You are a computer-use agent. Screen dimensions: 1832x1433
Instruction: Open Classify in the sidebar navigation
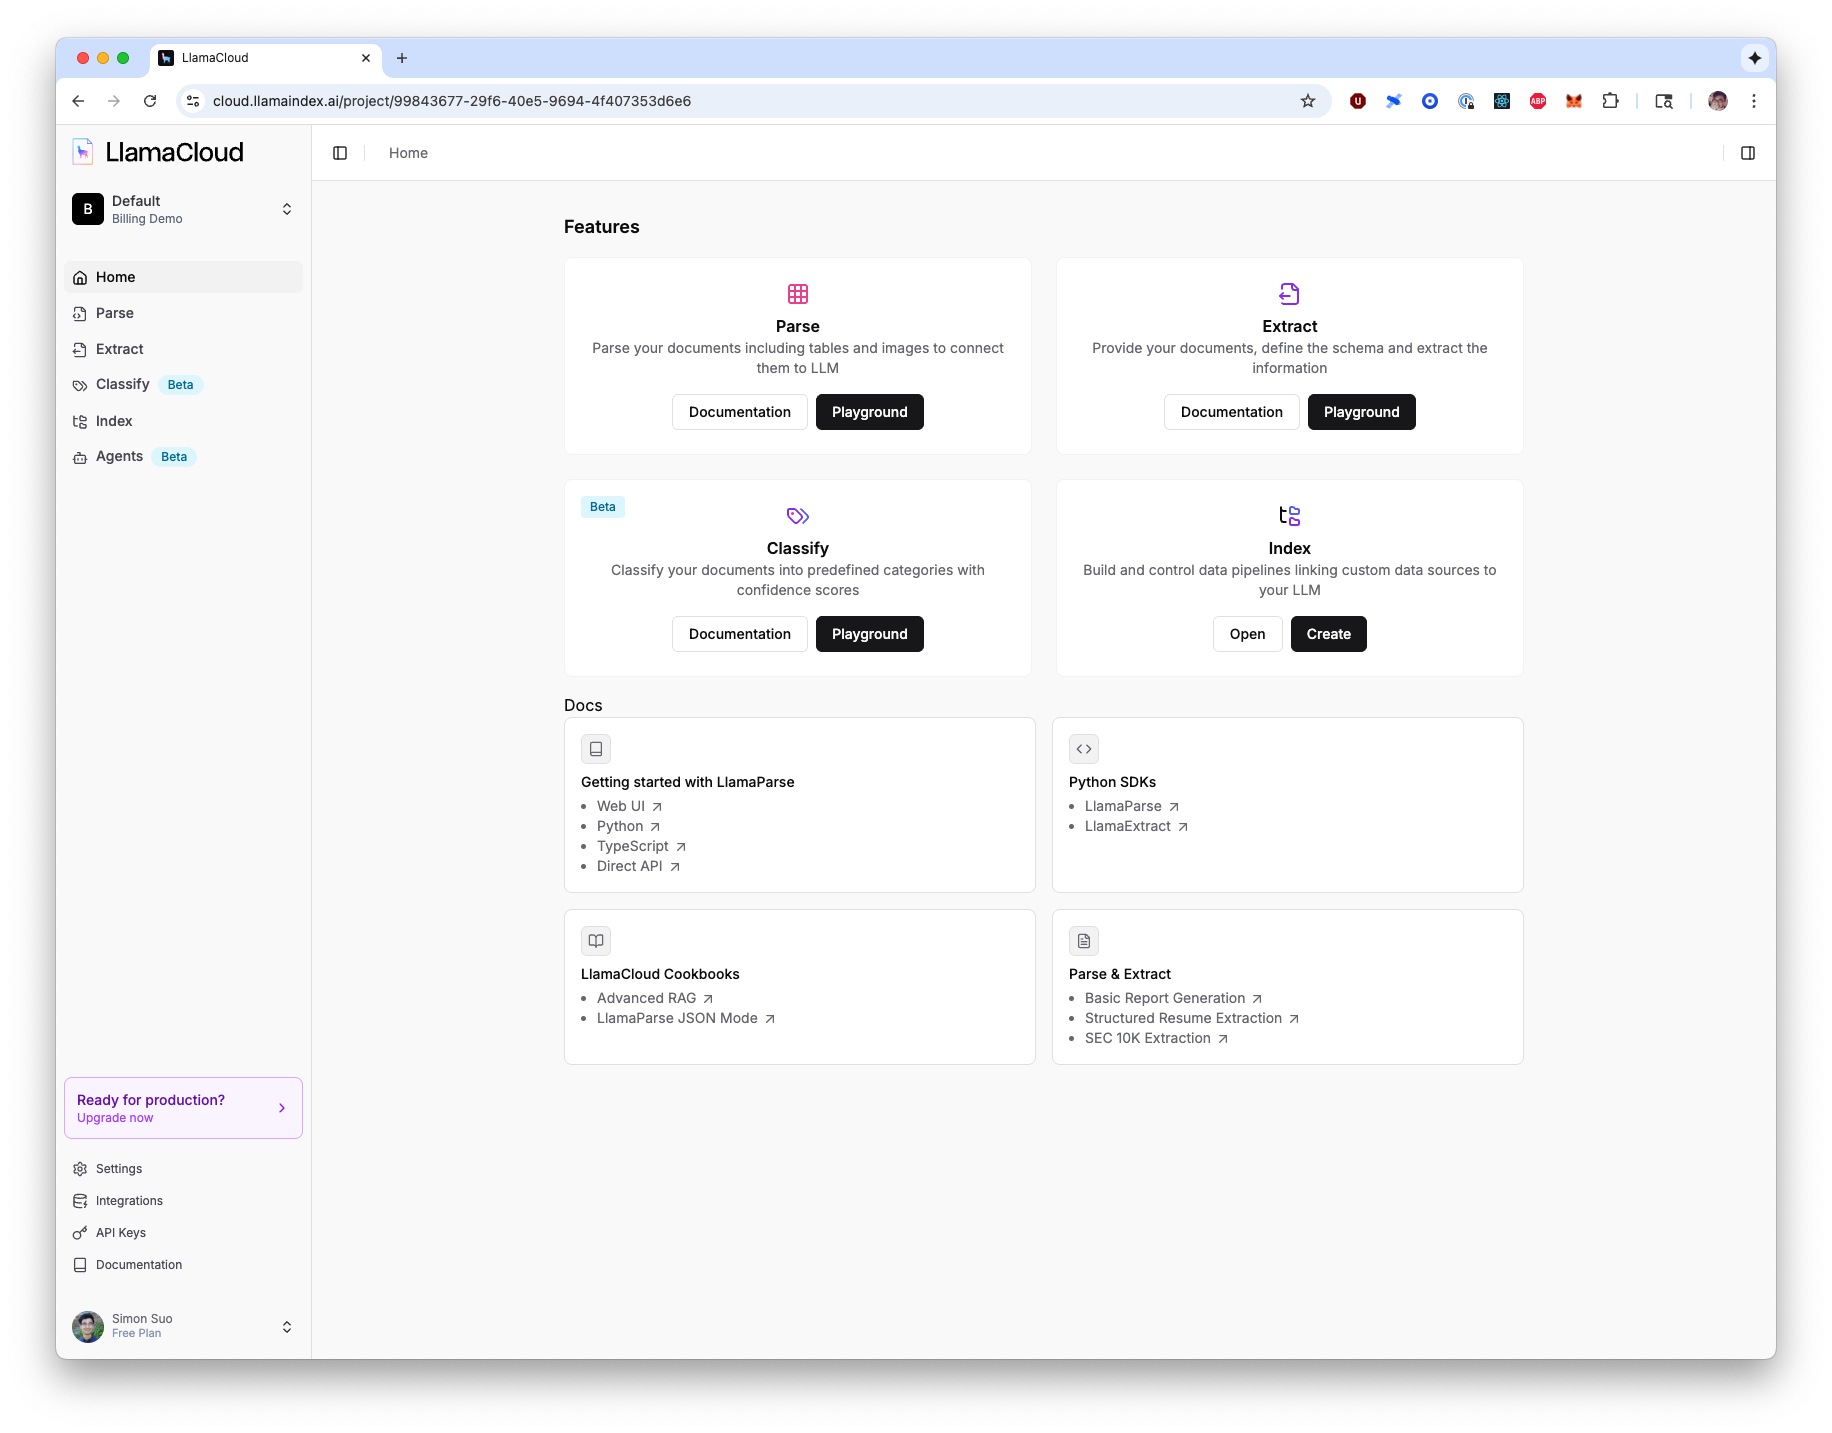(122, 385)
